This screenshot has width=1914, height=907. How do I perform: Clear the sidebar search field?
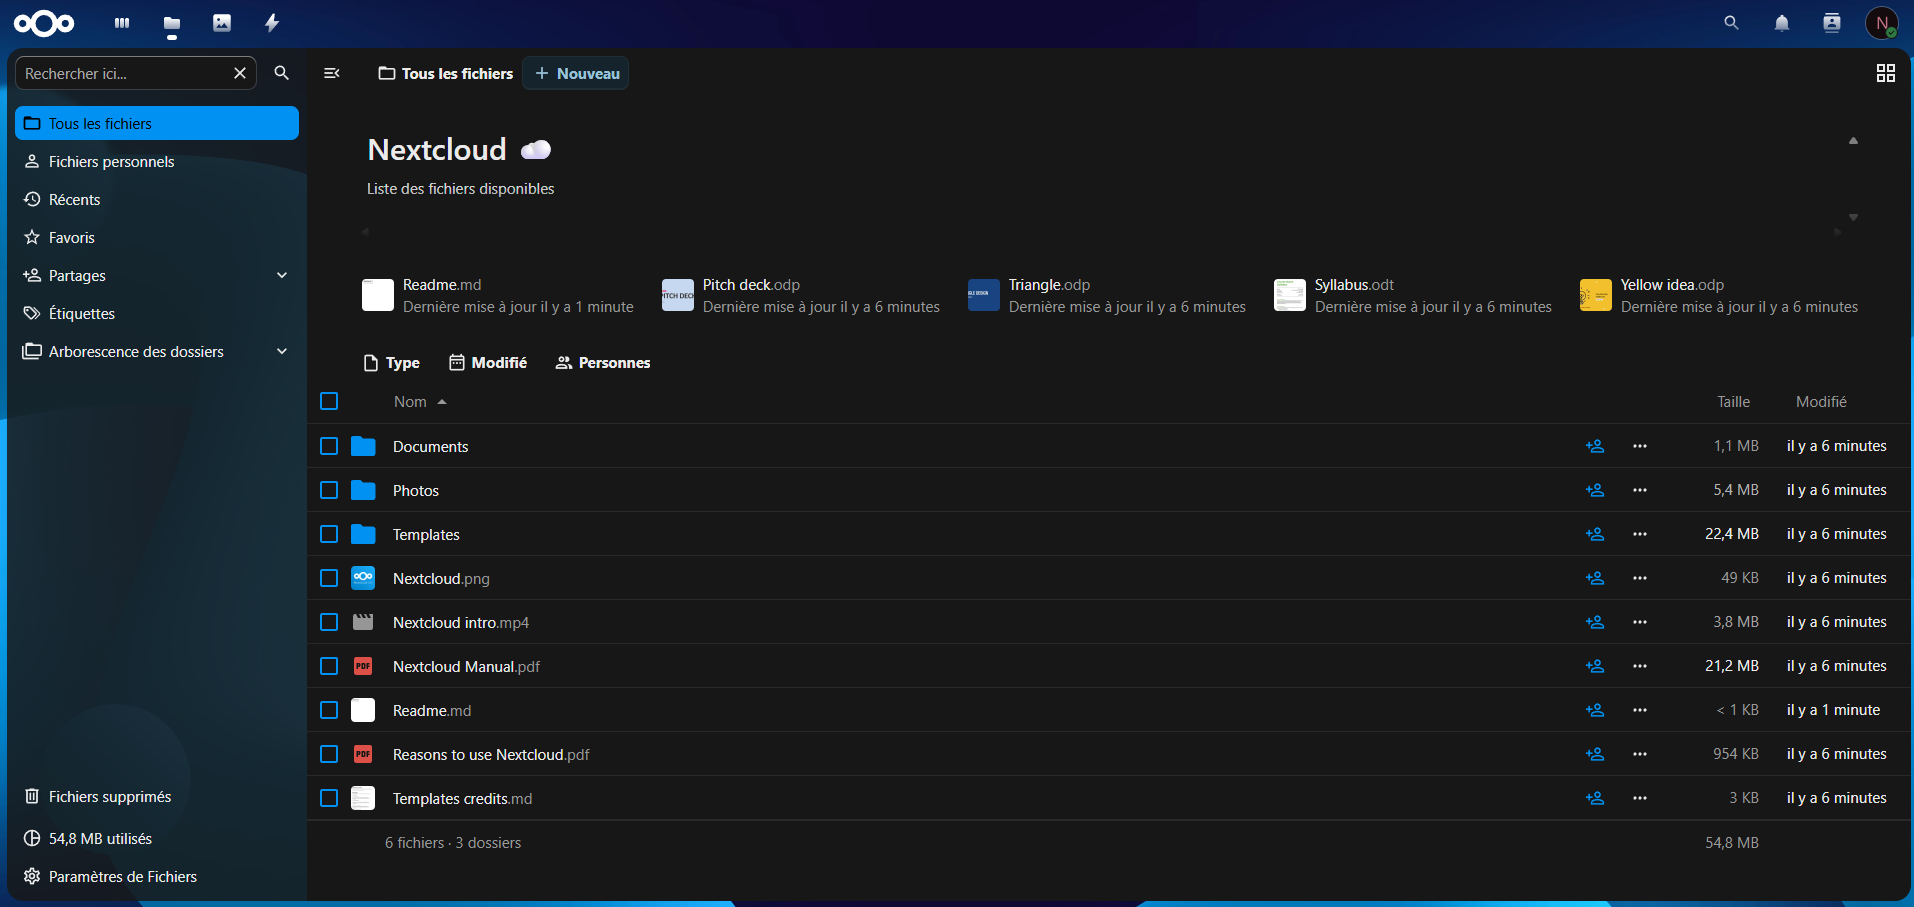(x=240, y=73)
